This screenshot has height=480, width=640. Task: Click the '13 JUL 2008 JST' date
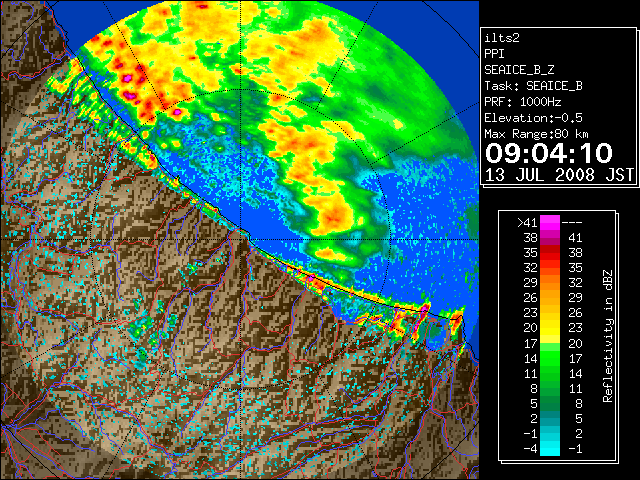(559, 175)
